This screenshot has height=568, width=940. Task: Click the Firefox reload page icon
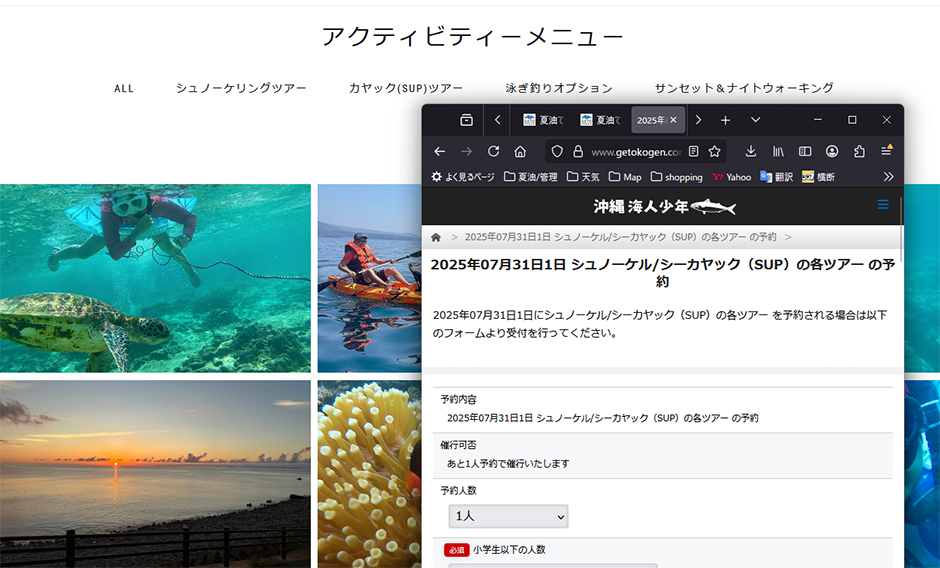click(x=493, y=151)
